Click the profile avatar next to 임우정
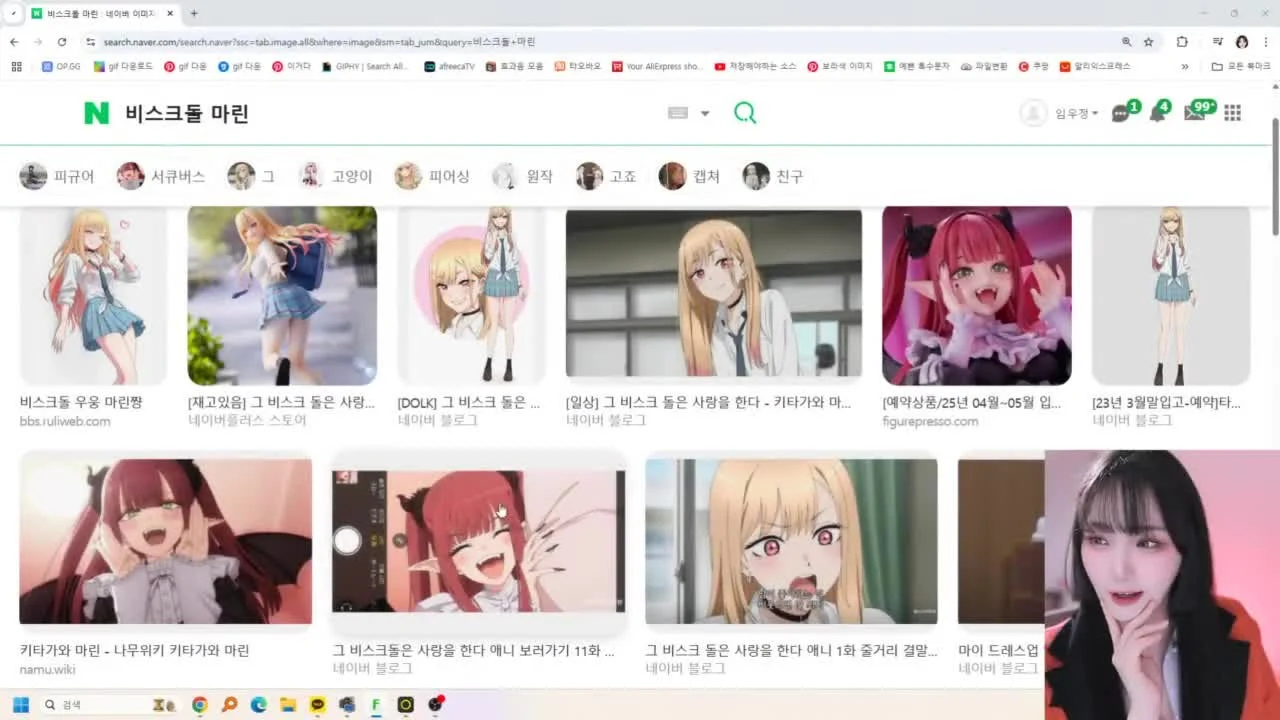1280x720 pixels. click(1033, 113)
